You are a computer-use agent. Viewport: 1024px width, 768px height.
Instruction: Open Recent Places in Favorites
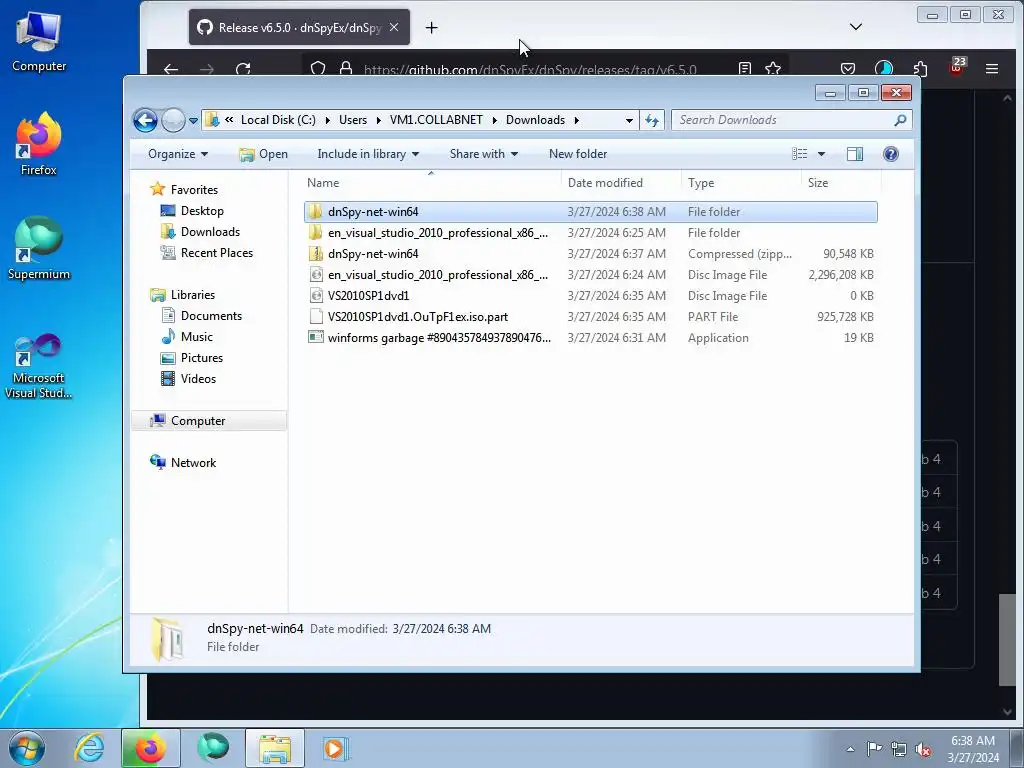click(216, 253)
